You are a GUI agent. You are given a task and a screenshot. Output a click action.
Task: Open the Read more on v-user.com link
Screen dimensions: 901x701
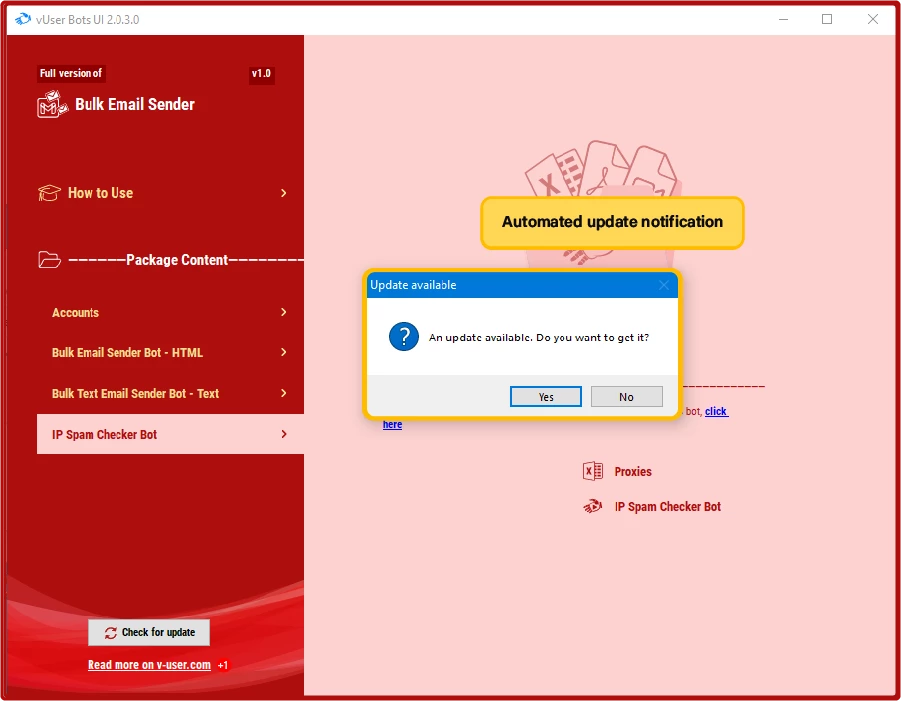[x=149, y=665]
